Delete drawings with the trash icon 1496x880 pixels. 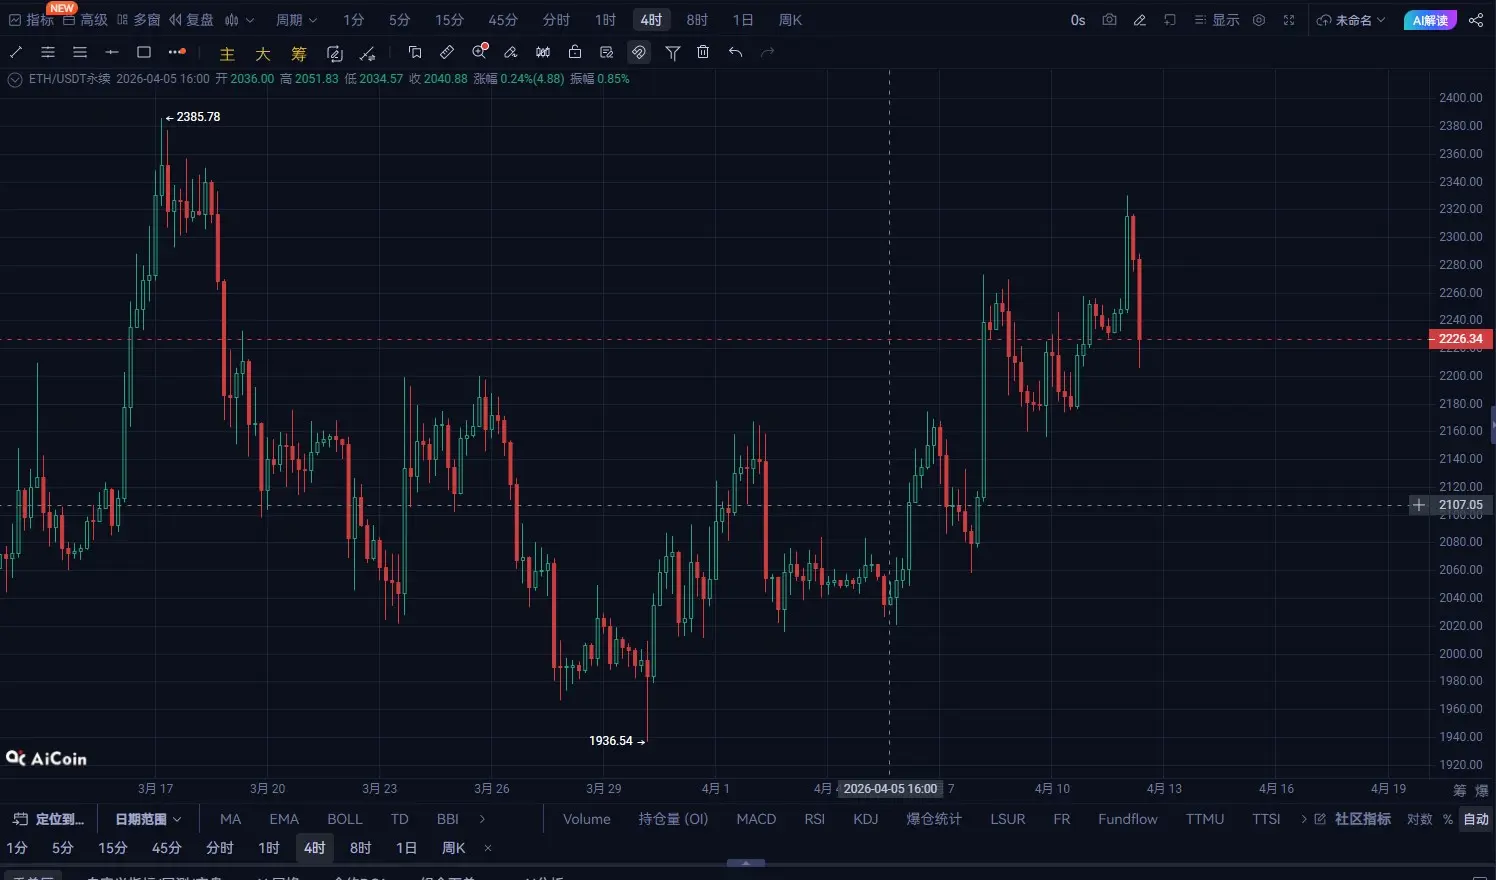click(703, 52)
